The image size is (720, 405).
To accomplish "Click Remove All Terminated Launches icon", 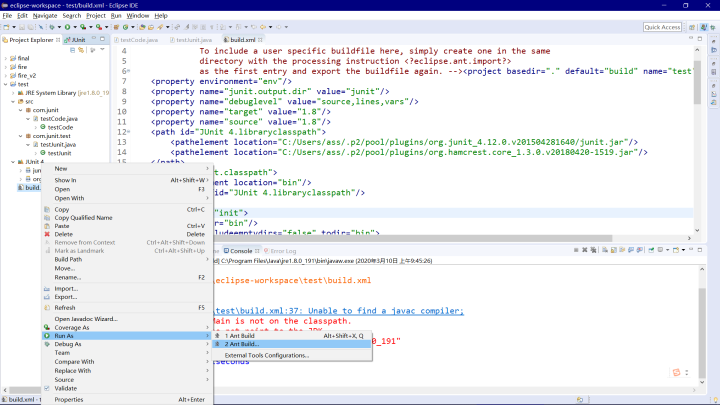I will (x=593, y=250).
